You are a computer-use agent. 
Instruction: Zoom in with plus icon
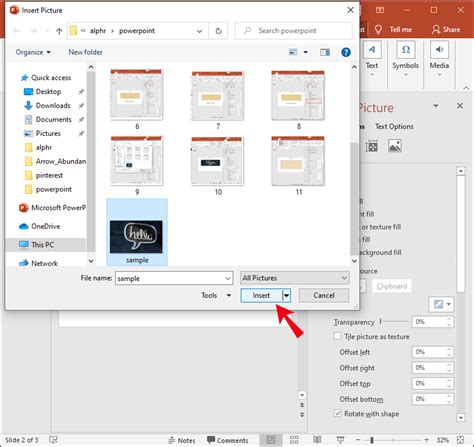426,440
